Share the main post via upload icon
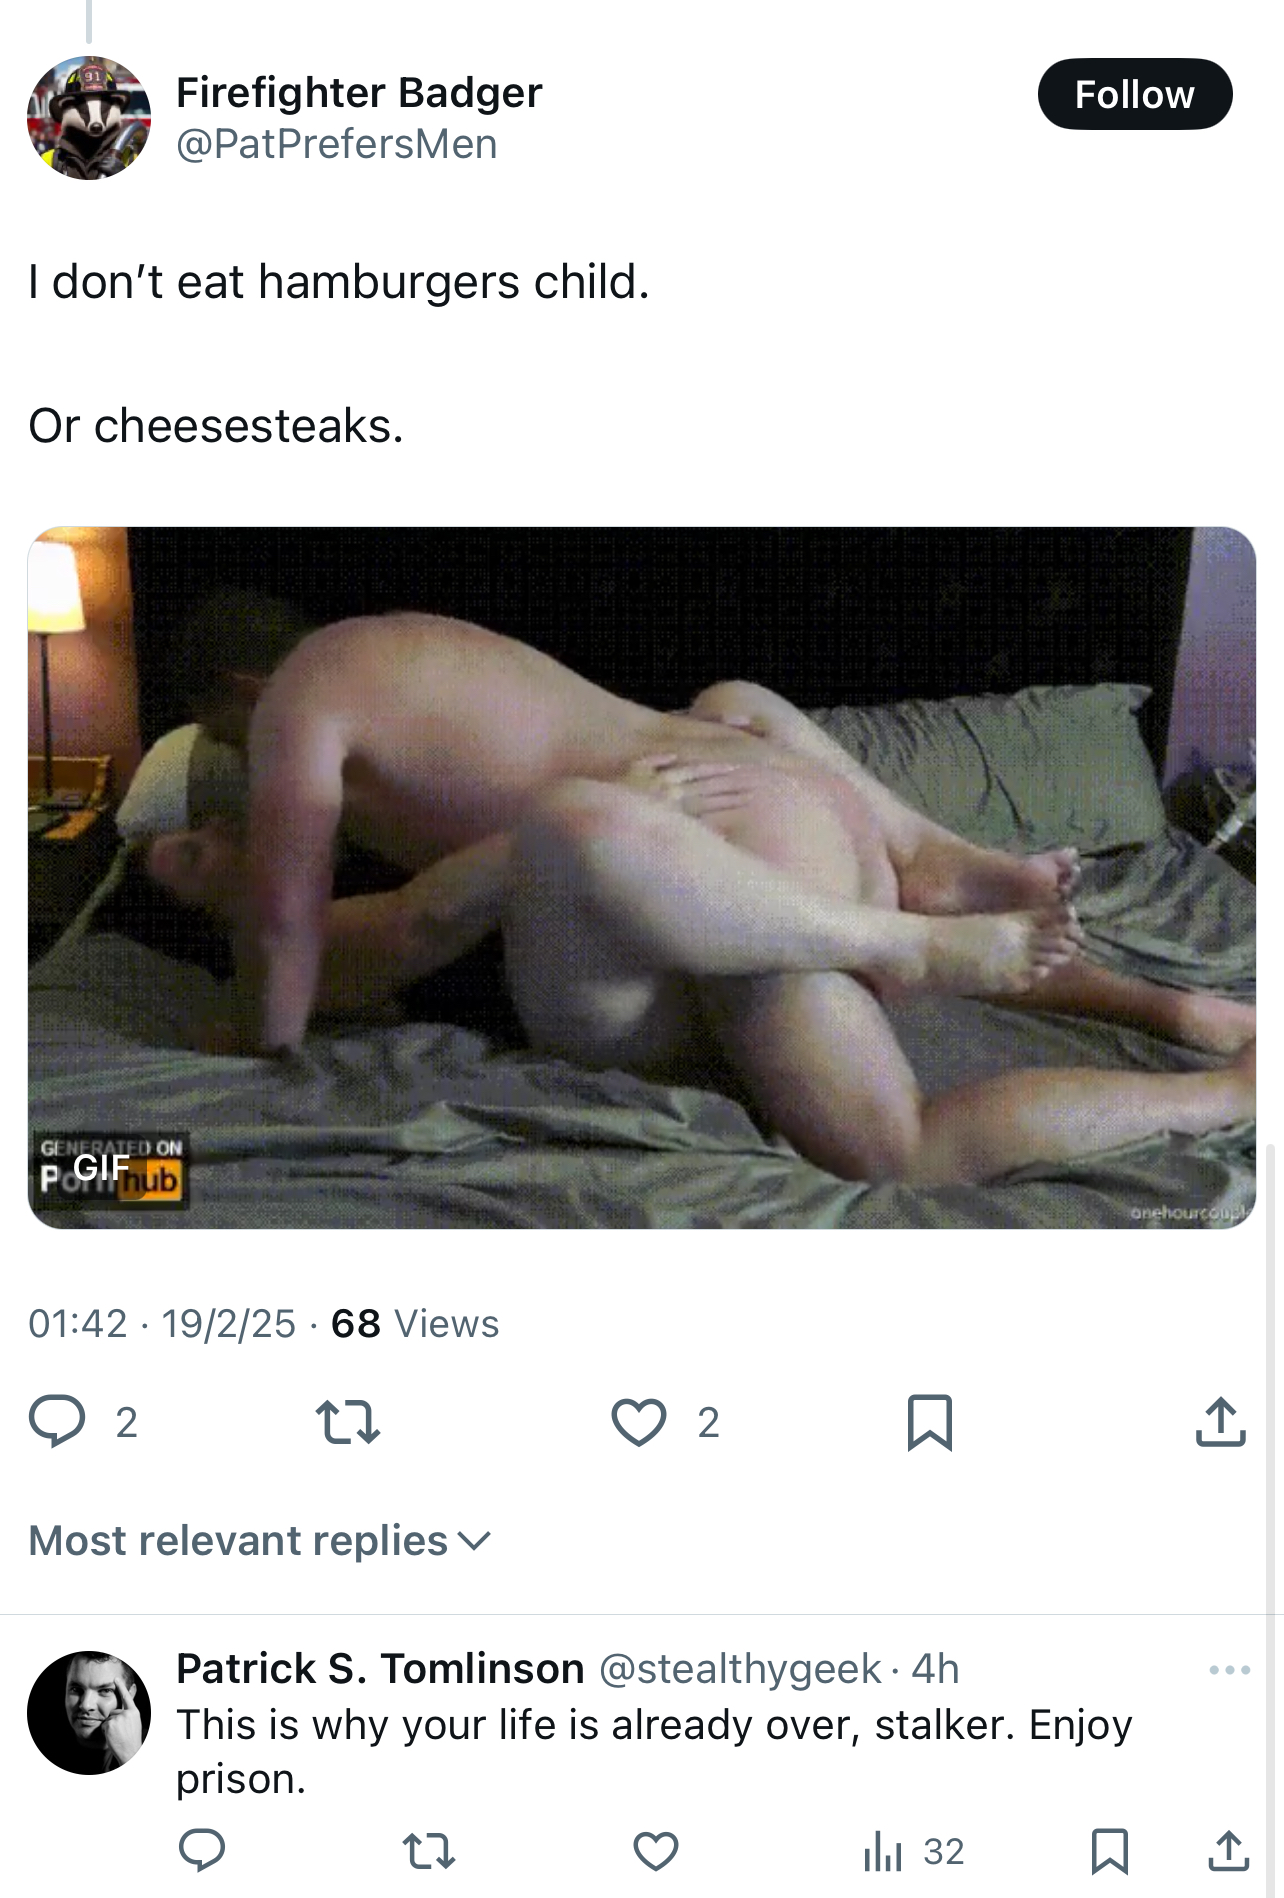Viewport: 1284px width, 1898px height. (x=1220, y=1421)
